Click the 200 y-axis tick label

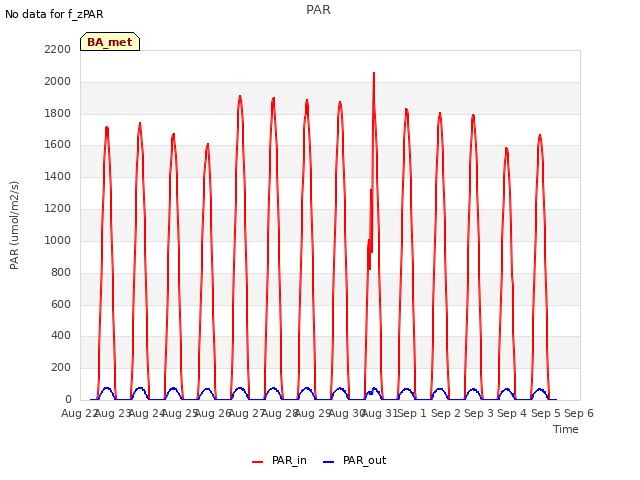coord(61,367)
